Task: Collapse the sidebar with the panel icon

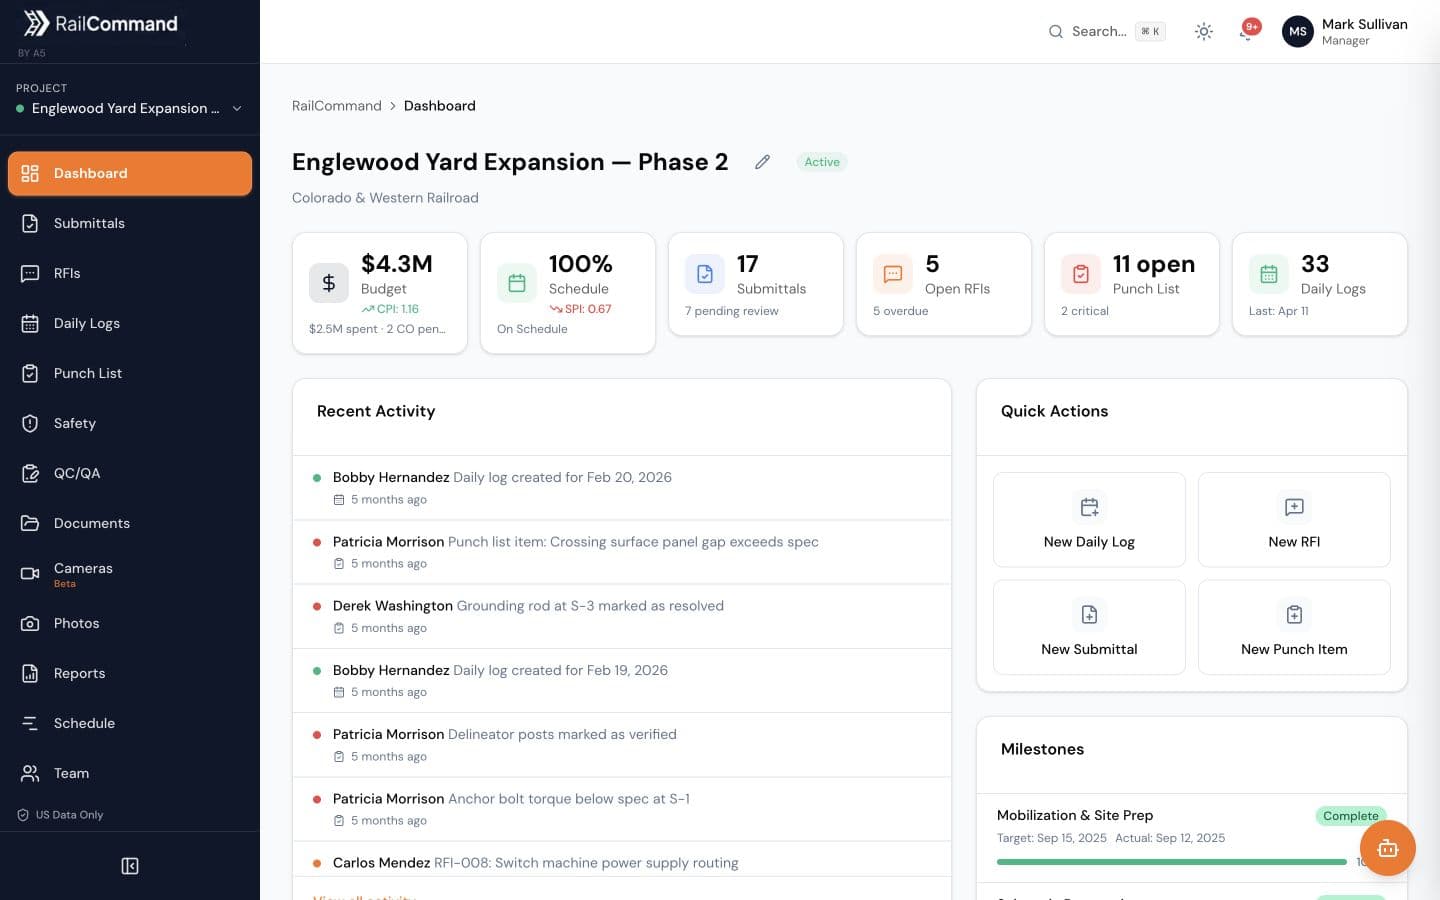Action: coord(130,866)
